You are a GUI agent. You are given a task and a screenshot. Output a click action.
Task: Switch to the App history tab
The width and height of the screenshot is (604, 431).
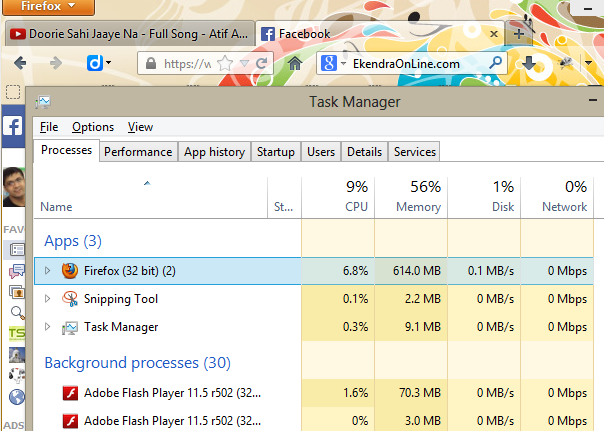(214, 152)
